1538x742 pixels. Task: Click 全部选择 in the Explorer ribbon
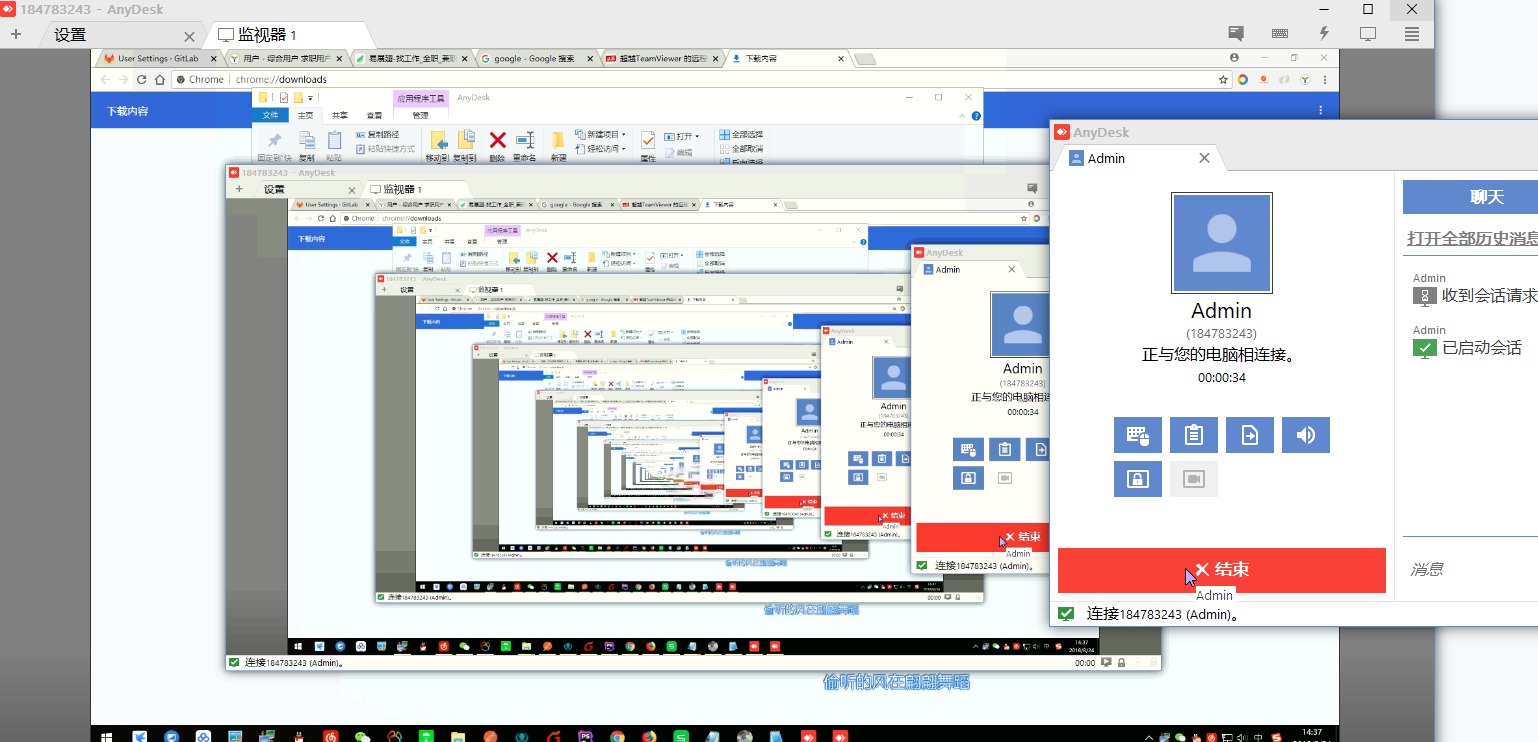[x=740, y=135]
